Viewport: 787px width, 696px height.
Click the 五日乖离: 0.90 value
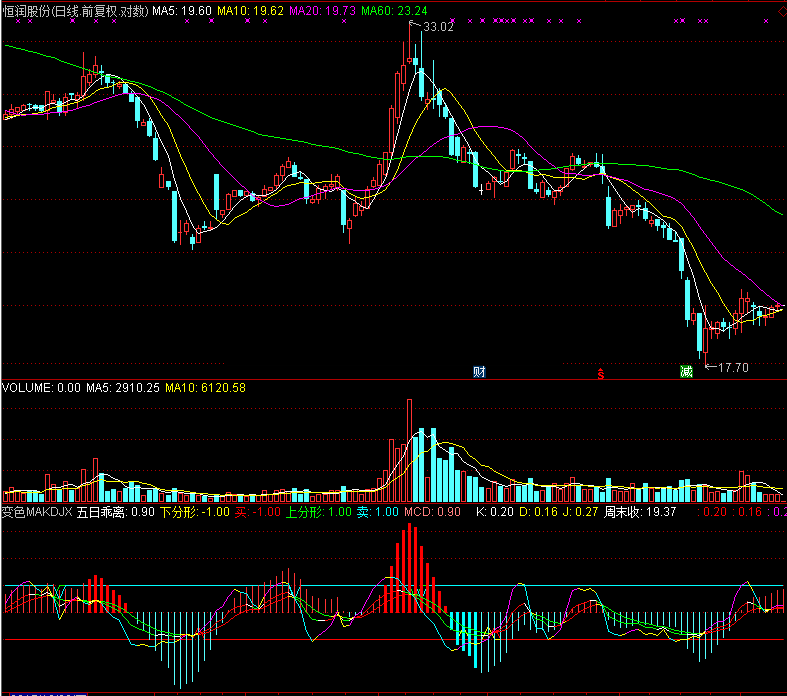click(x=115, y=512)
